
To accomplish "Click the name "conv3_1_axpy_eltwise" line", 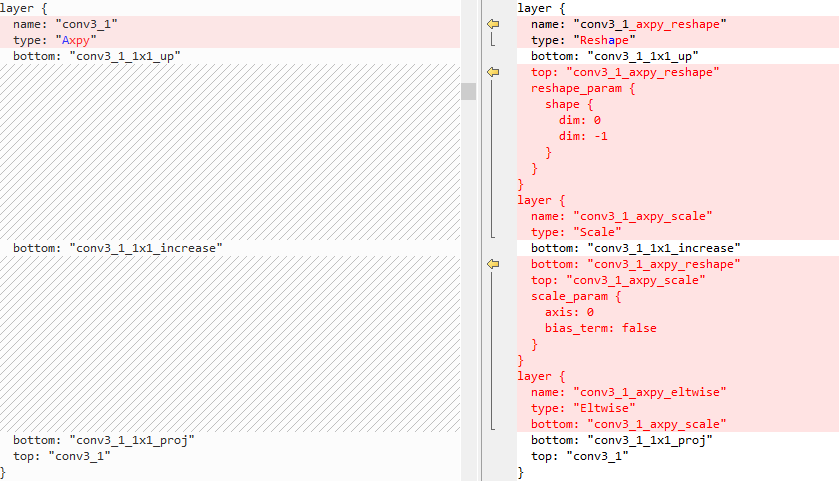I will 628,392.
